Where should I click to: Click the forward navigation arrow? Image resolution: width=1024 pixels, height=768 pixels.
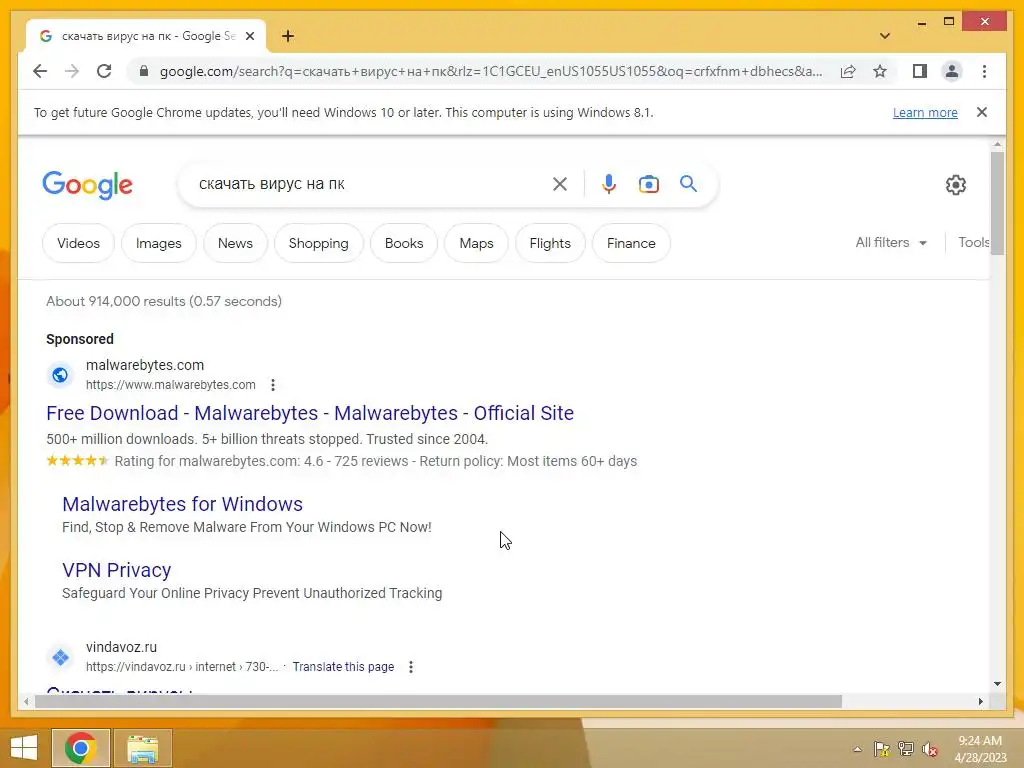tap(72, 71)
